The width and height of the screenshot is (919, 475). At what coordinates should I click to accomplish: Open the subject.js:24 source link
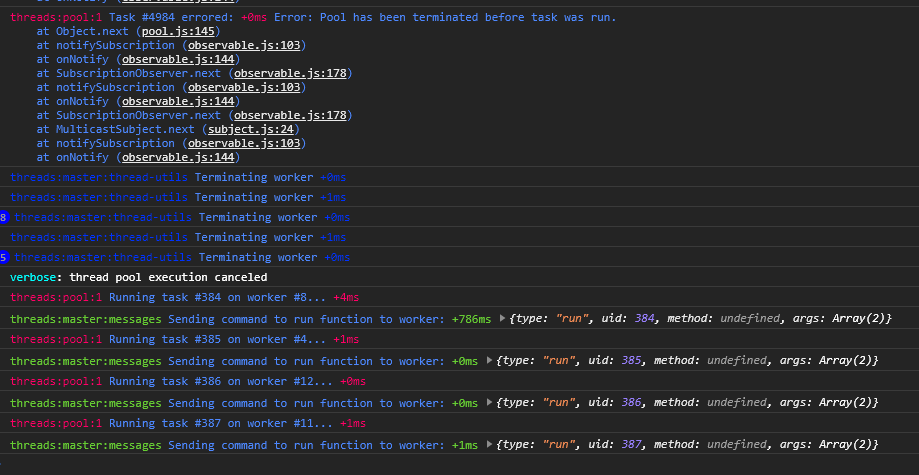251,129
